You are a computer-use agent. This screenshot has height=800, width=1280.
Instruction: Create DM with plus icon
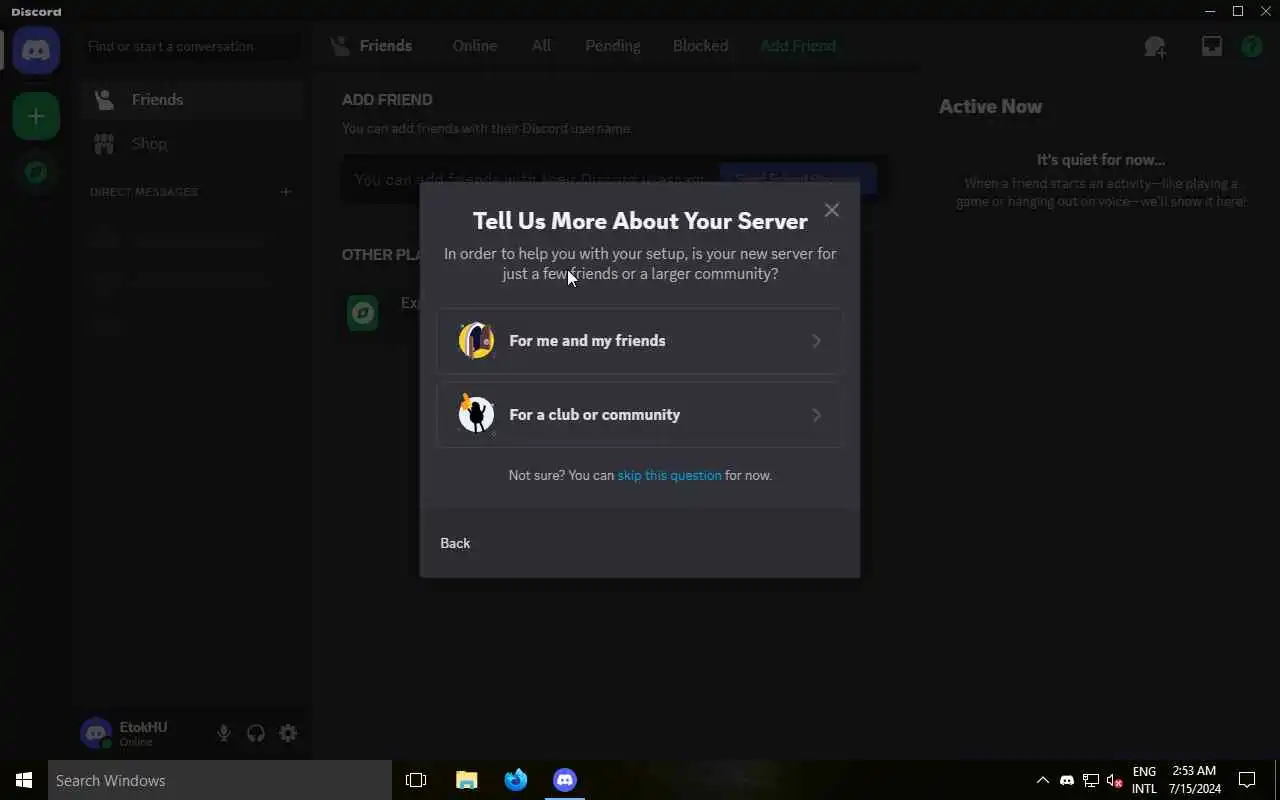pyautogui.click(x=286, y=191)
